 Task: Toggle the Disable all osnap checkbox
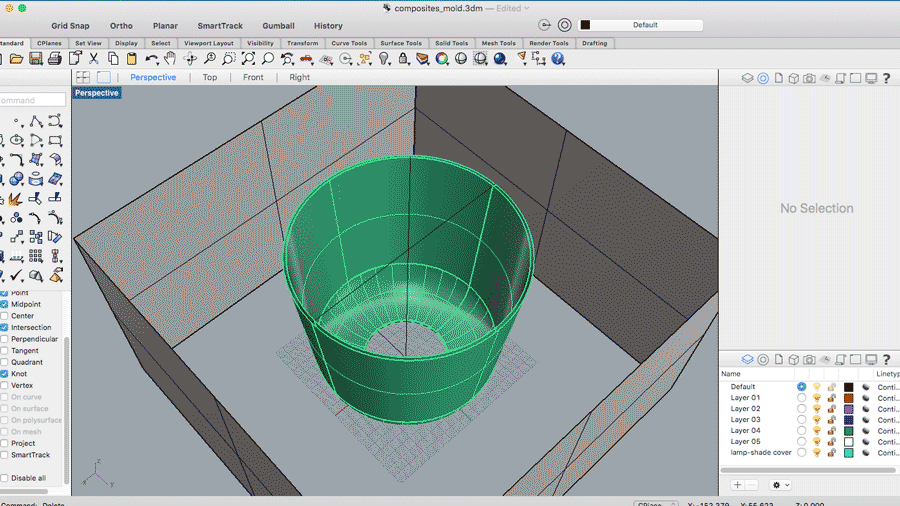4,478
